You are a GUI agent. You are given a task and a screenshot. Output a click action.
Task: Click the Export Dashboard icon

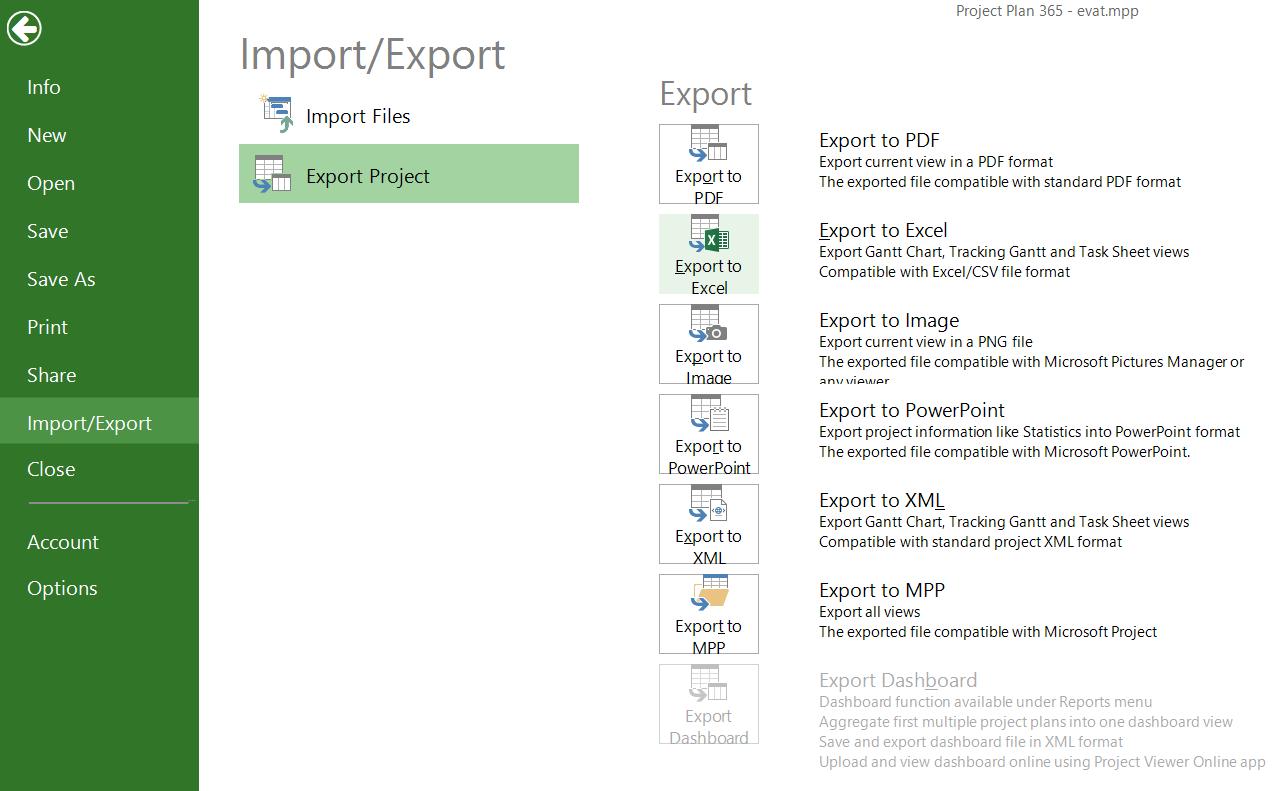pos(708,703)
